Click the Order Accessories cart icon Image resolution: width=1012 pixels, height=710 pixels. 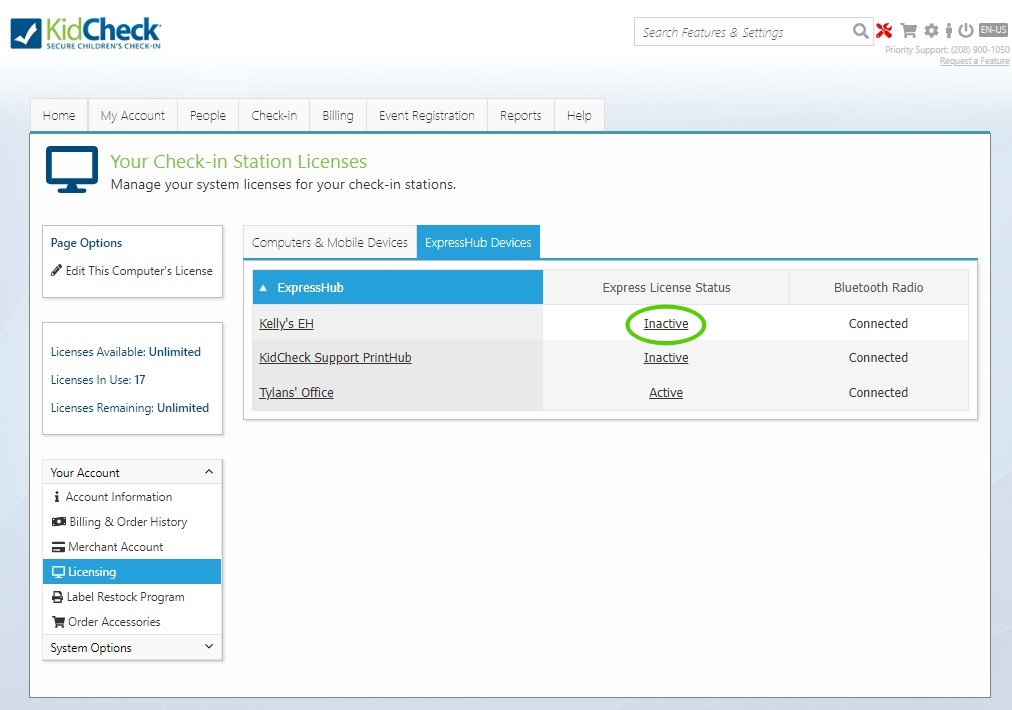pos(58,622)
